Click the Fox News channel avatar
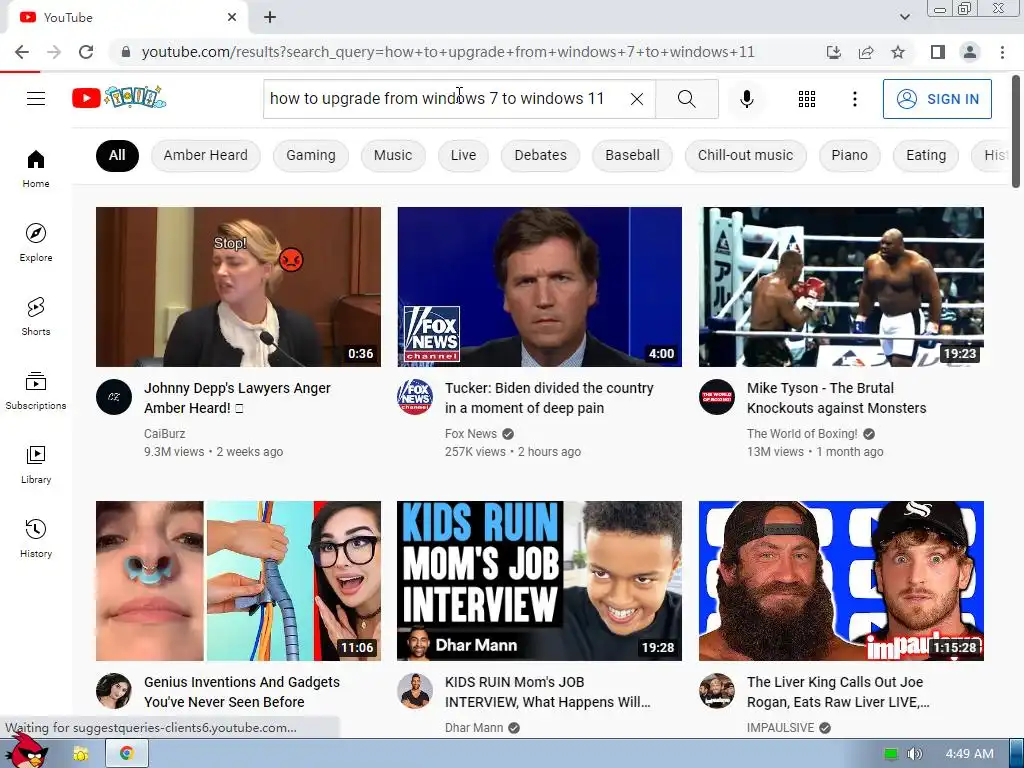 tap(415, 397)
